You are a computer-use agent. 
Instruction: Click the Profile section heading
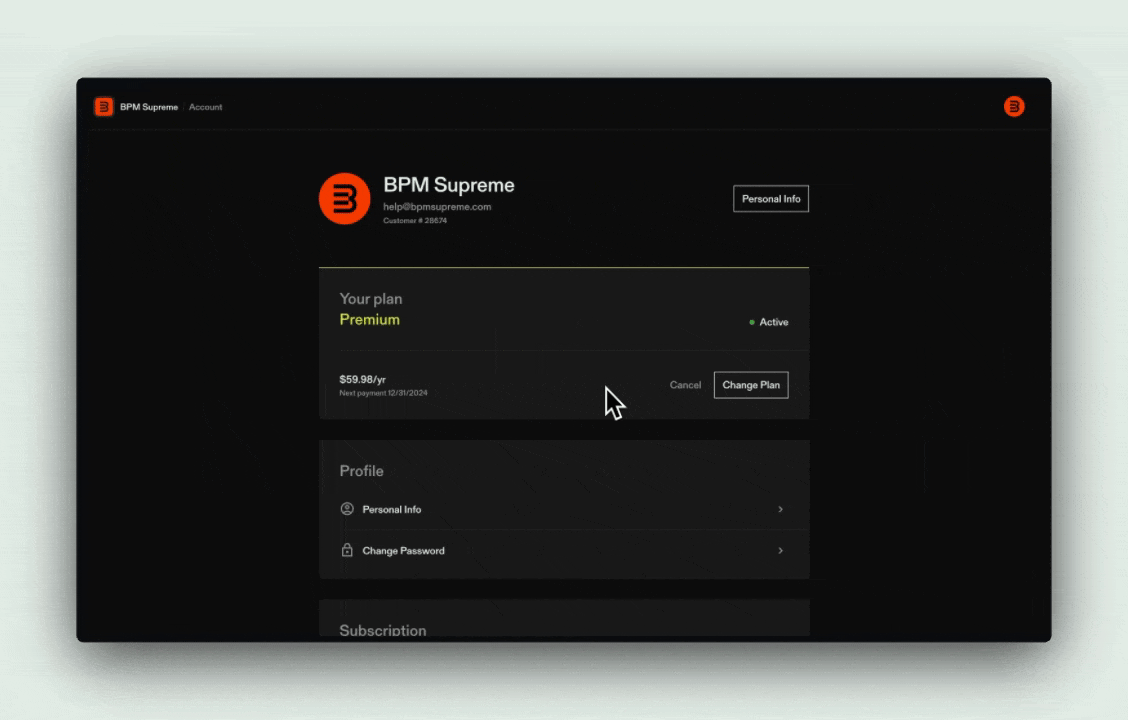[361, 470]
